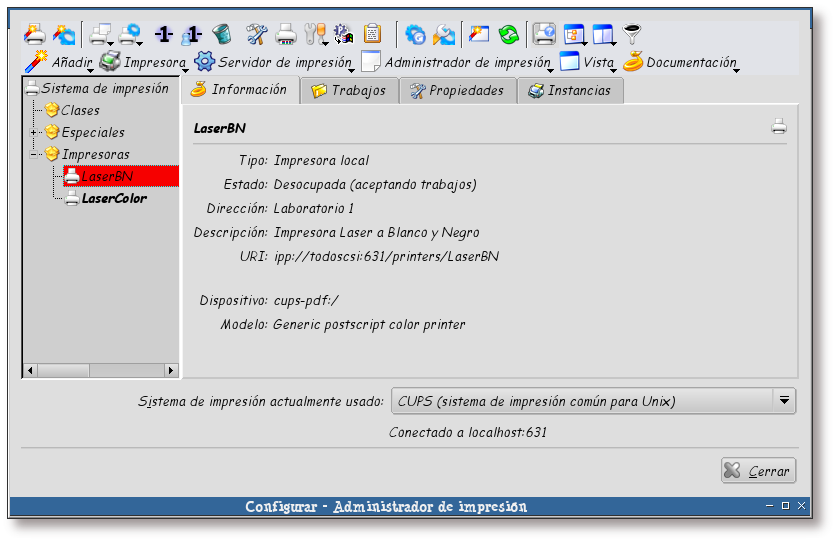Screen dimensions: 836x542
Task: Click the printer icon beside LaserBN heading
Action: pyautogui.click(x=779, y=127)
